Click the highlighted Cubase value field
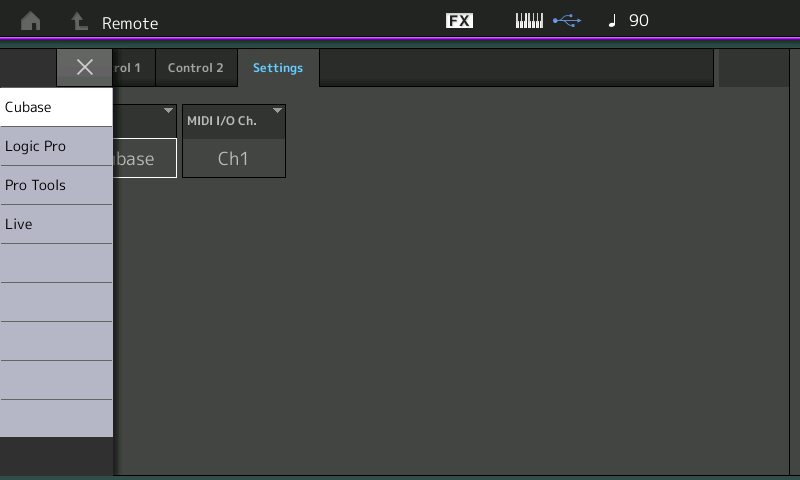 point(144,158)
